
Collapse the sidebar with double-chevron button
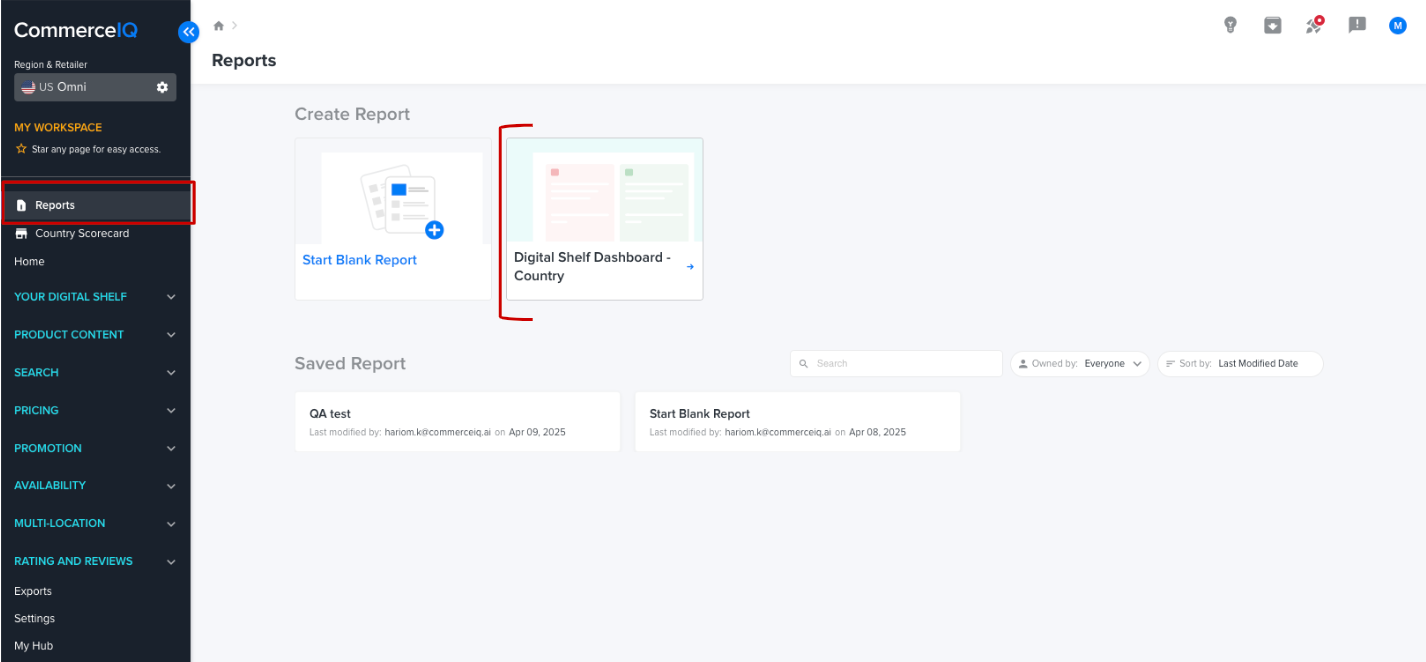click(x=189, y=32)
